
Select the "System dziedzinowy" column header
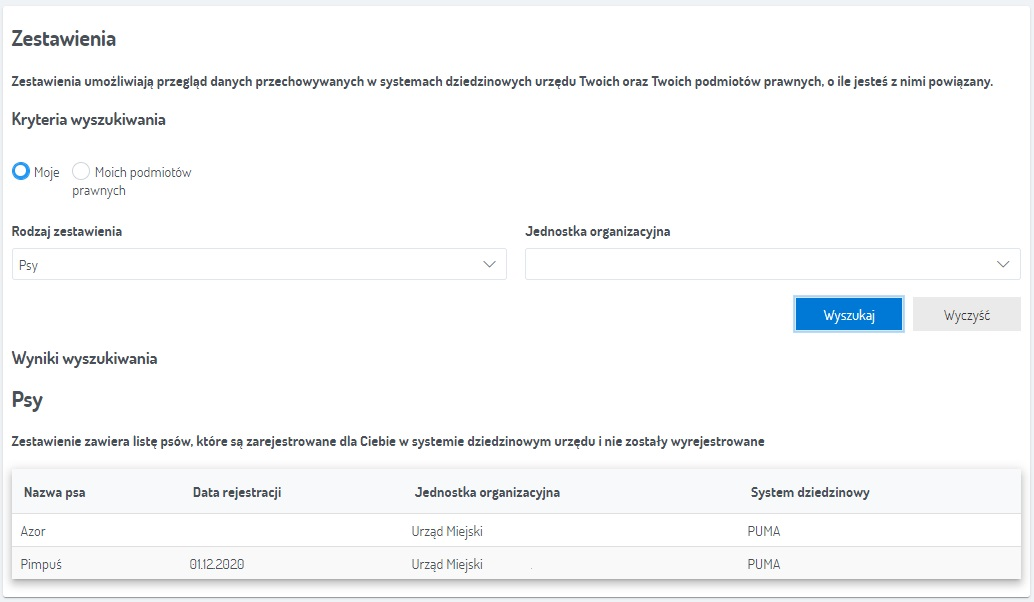[x=810, y=493]
